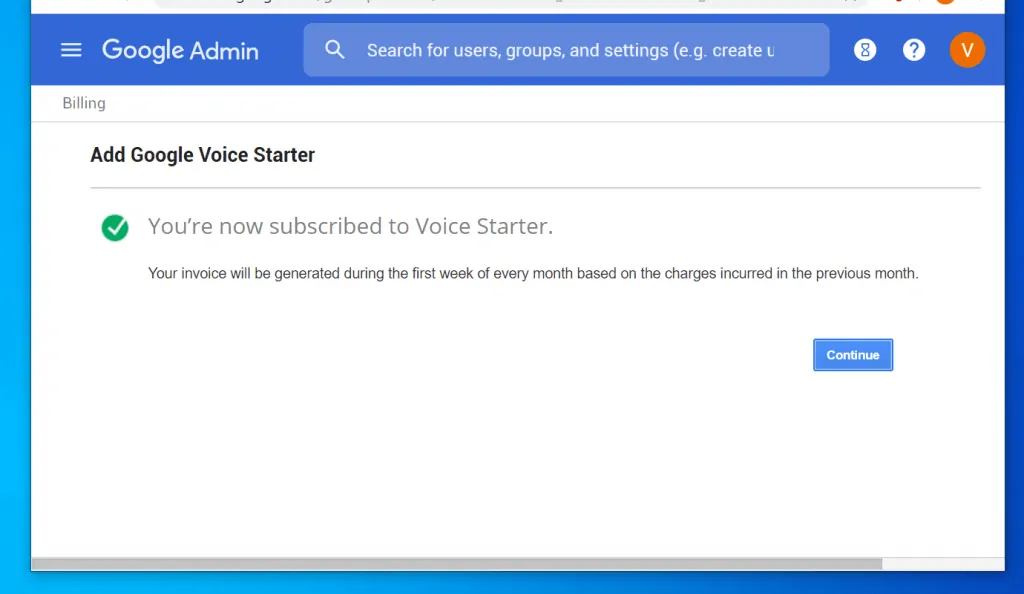This screenshot has height=594, width=1024.
Task: Click the empty scrollbar track right of thumb
Action: pyautogui.click(x=942, y=564)
